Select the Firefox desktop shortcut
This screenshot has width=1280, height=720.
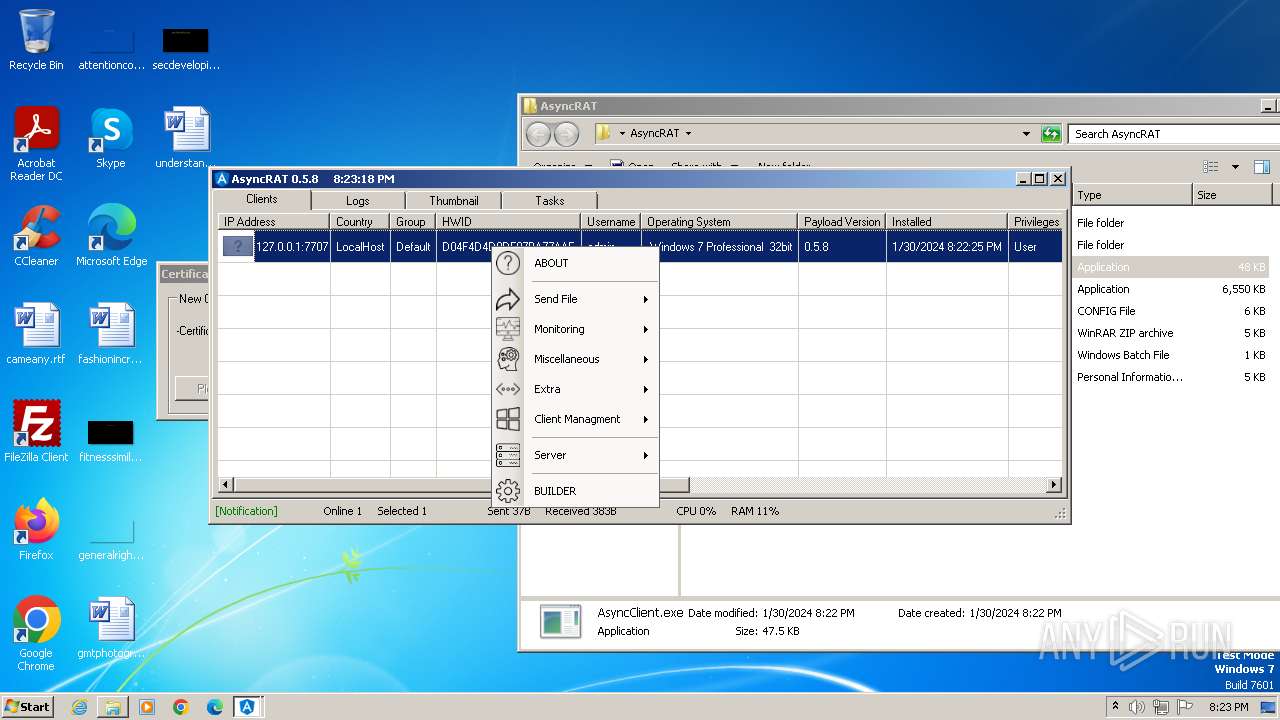click(37, 530)
